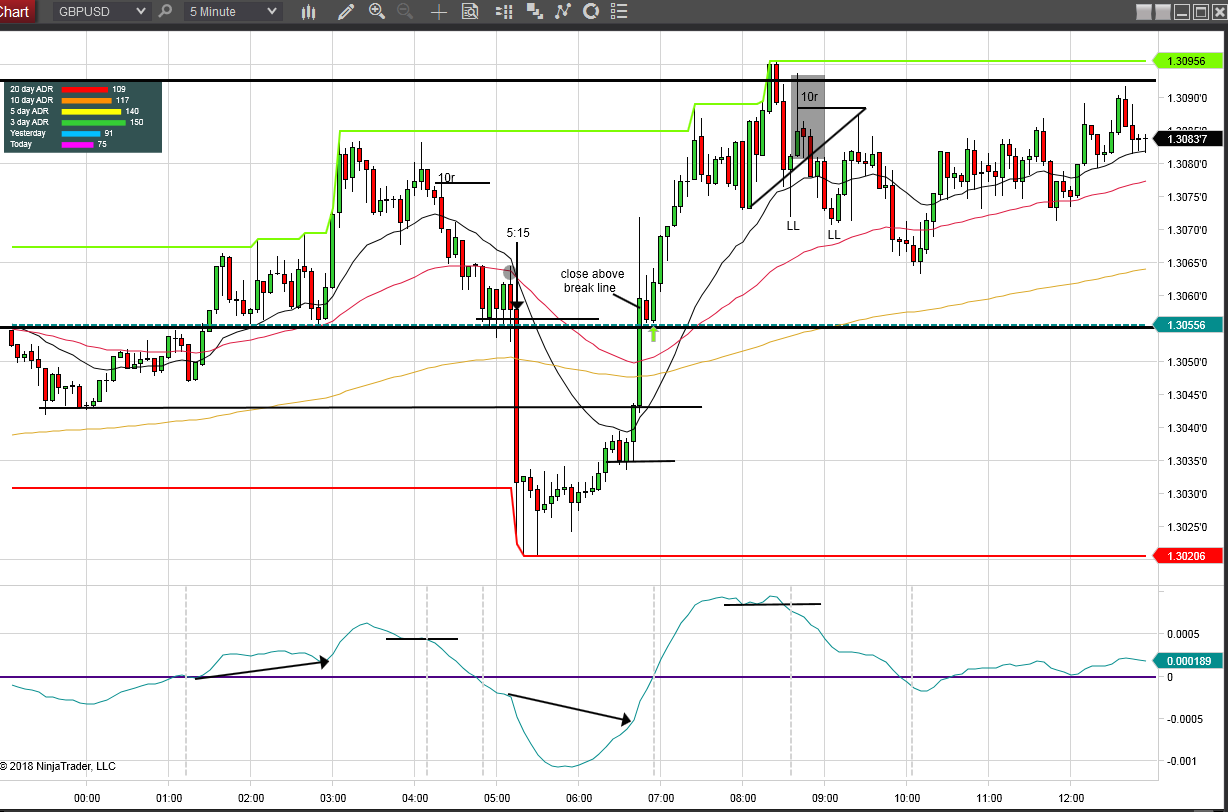1228x812 pixels.
Task: Click the 1.3050'0 price axis label
Action: tap(1186, 362)
